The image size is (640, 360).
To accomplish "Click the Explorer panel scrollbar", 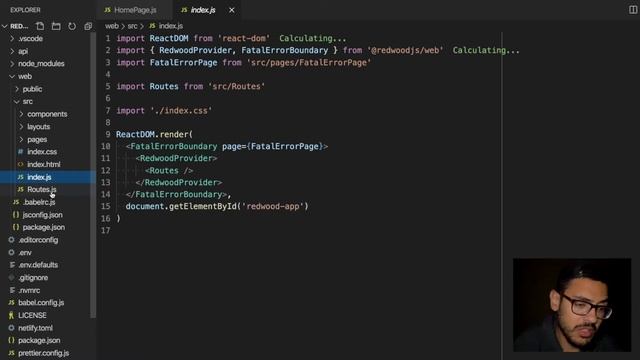I will point(93,175).
